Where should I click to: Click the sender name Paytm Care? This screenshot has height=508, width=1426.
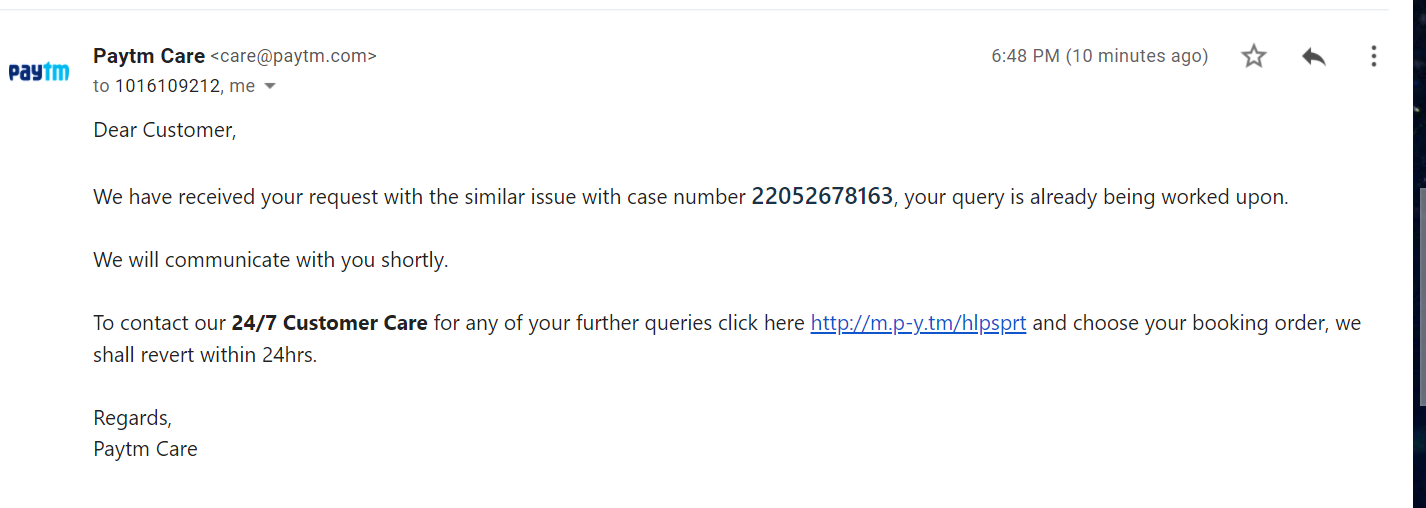point(149,56)
